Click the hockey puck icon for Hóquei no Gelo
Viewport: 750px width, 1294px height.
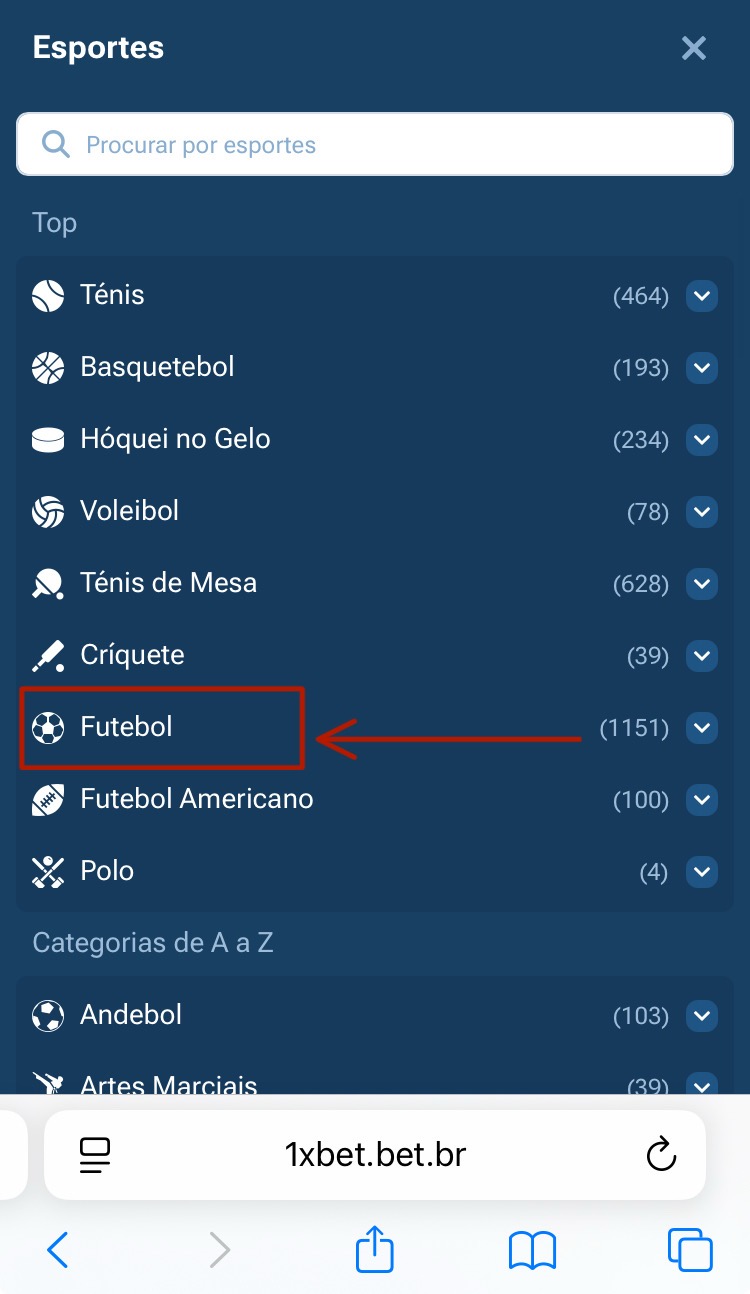click(x=48, y=440)
